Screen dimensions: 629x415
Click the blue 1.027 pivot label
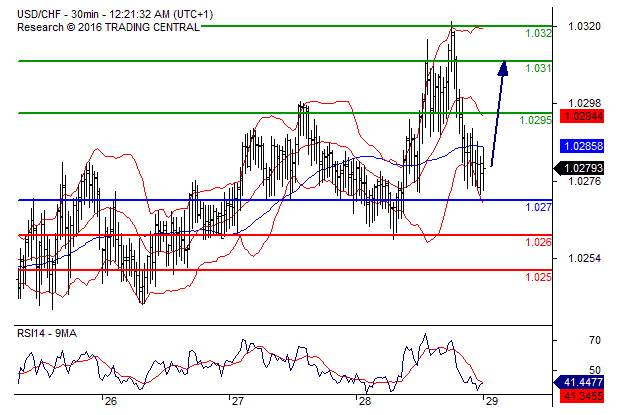pyautogui.click(x=538, y=207)
